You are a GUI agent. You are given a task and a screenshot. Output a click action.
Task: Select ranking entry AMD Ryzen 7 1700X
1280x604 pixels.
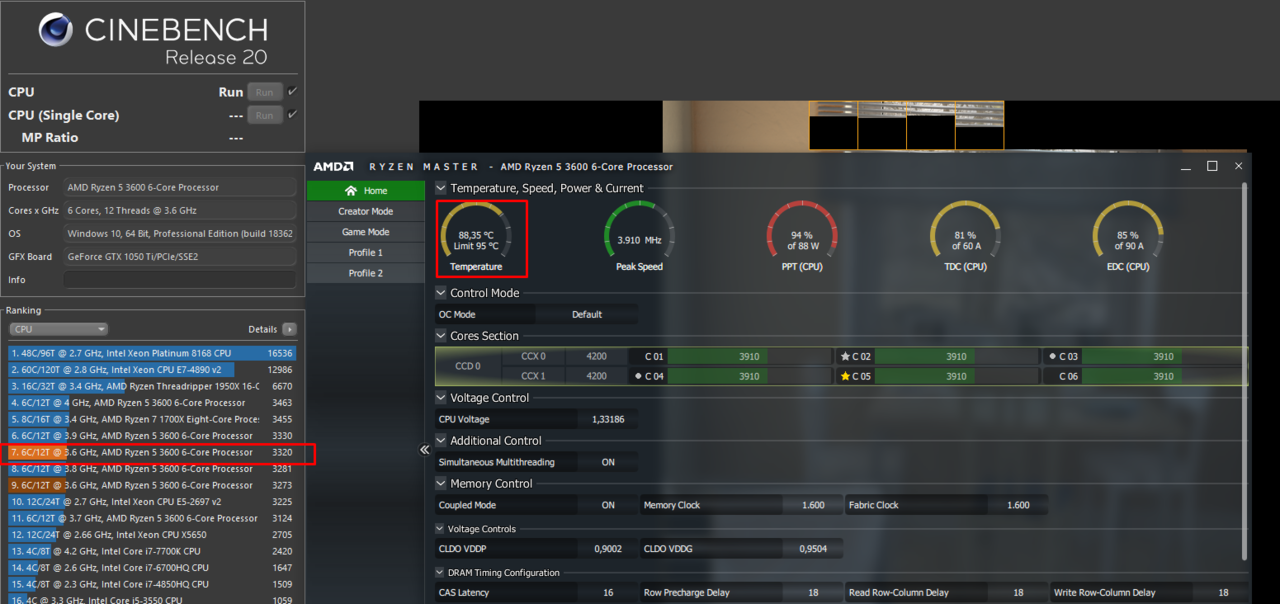(151, 419)
